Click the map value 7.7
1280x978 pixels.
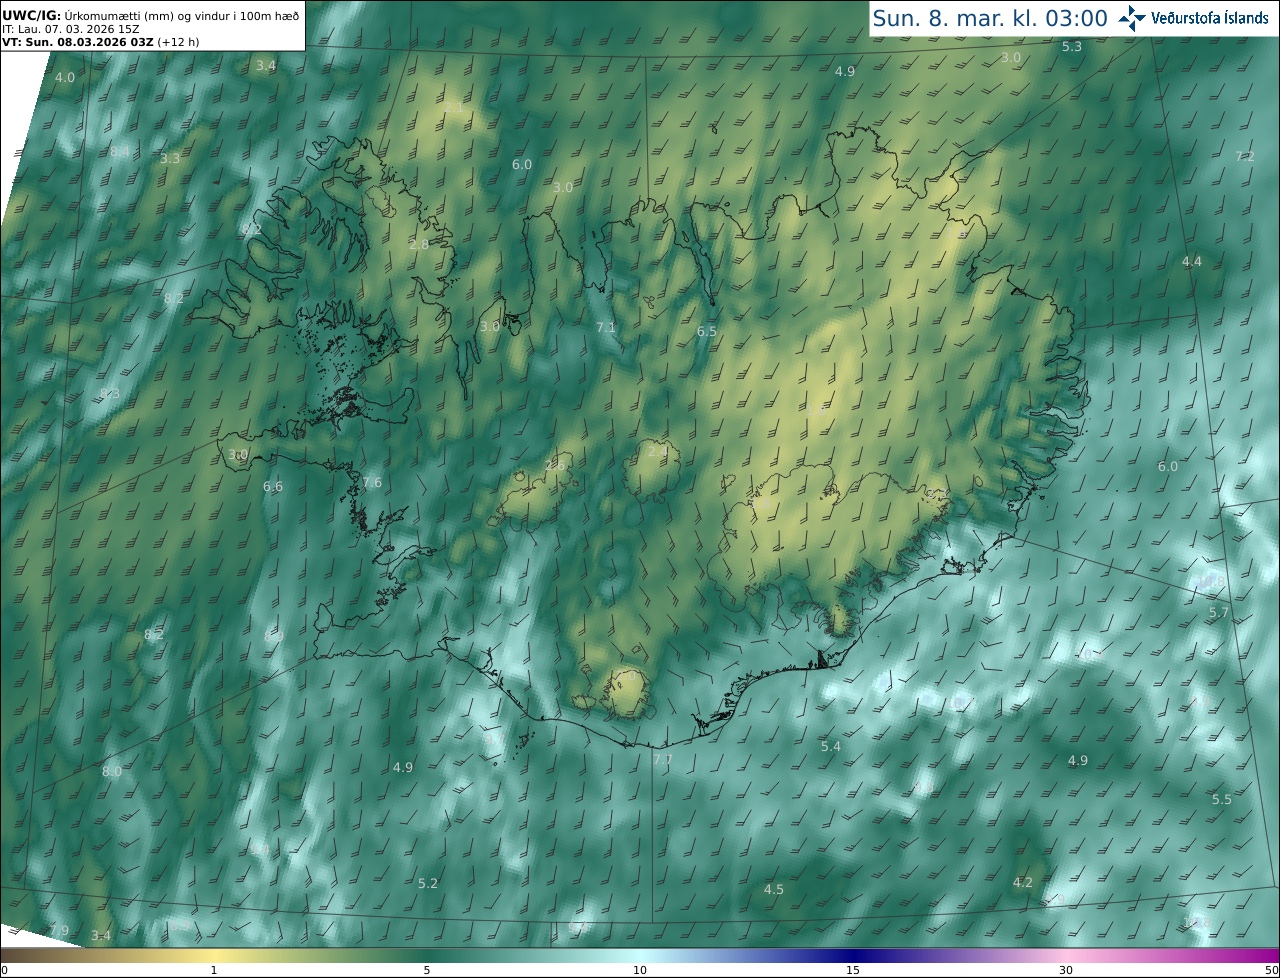point(663,760)
